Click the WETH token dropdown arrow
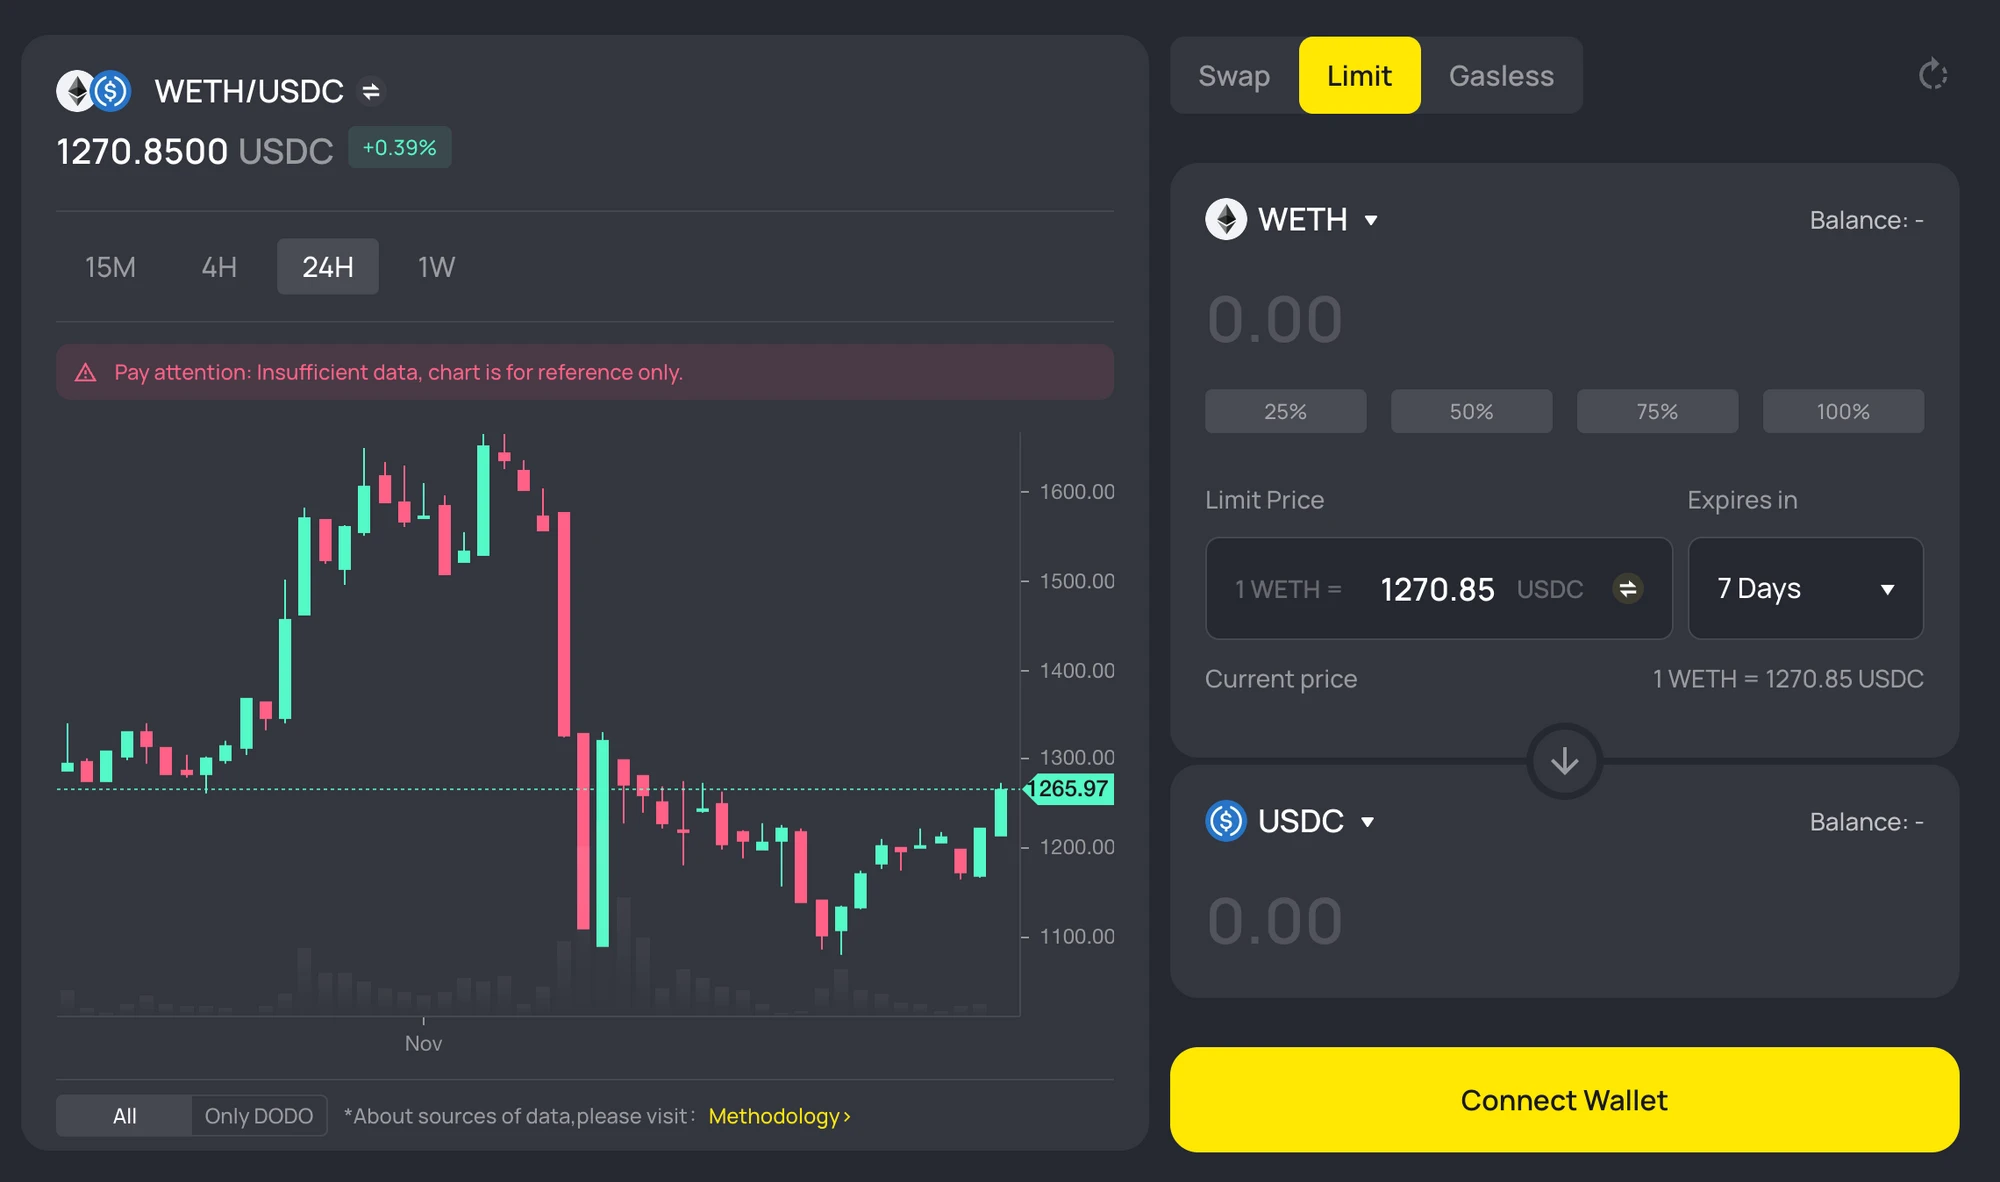 pos(1374,218)
